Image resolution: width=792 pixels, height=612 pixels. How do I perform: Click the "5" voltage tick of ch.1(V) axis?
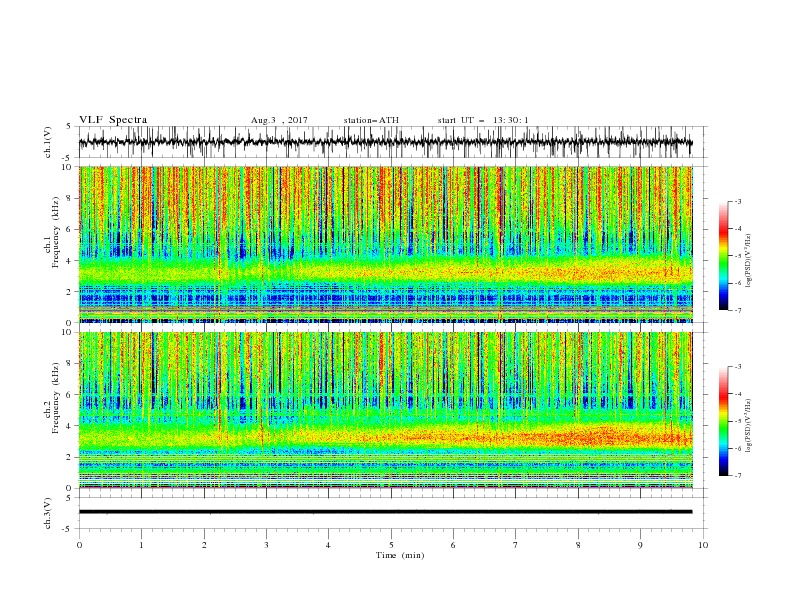tap(69, 127)
